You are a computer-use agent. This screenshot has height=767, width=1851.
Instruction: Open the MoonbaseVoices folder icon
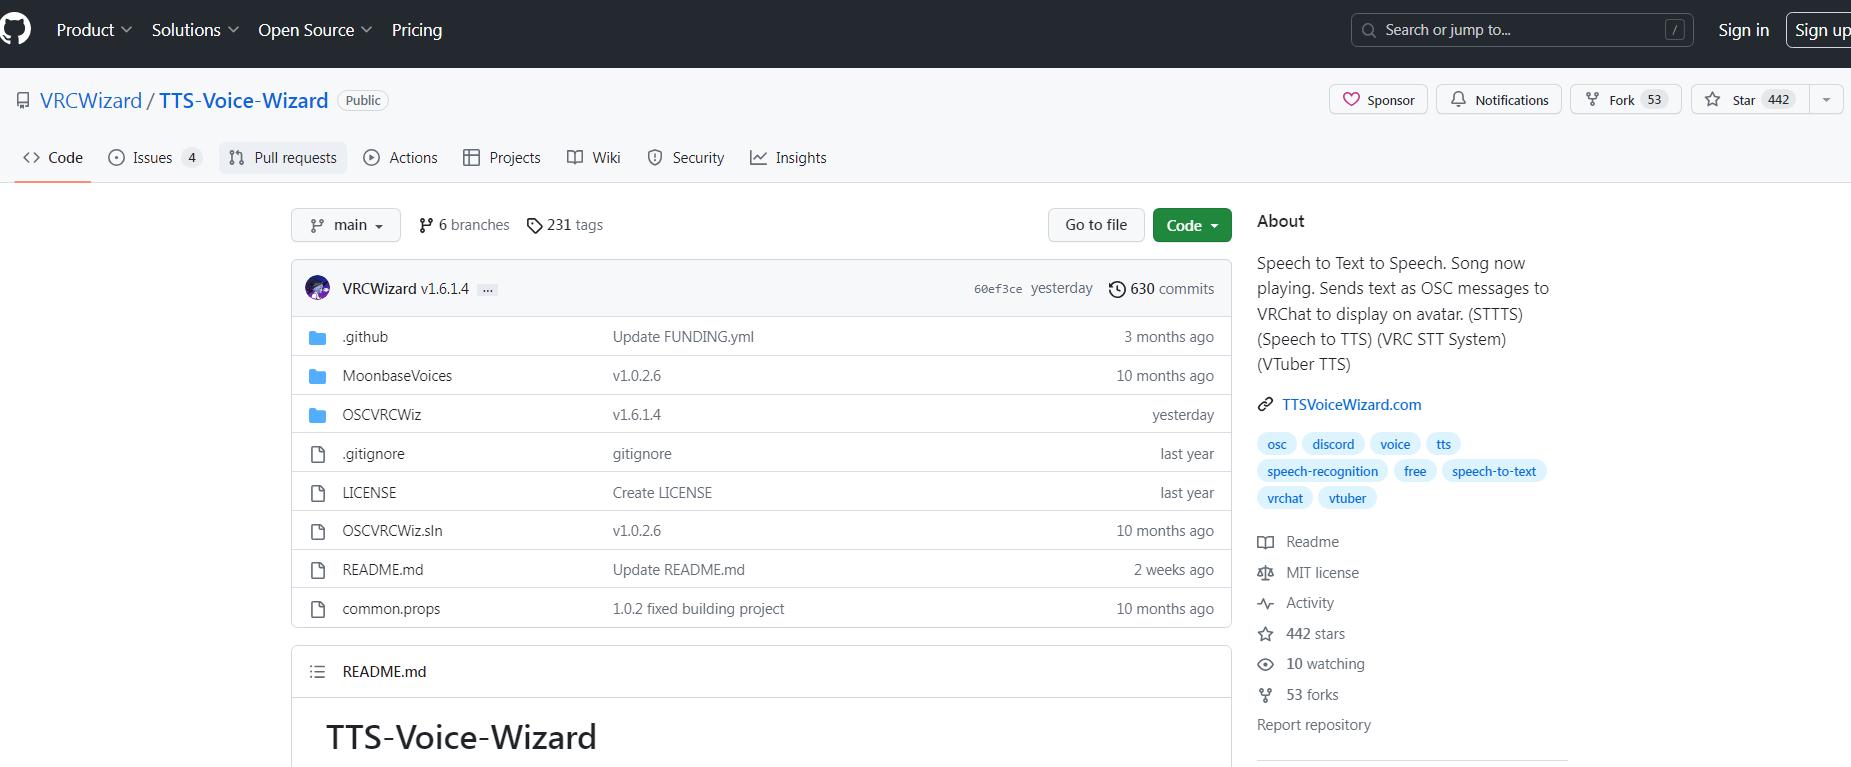coord(318,376)
